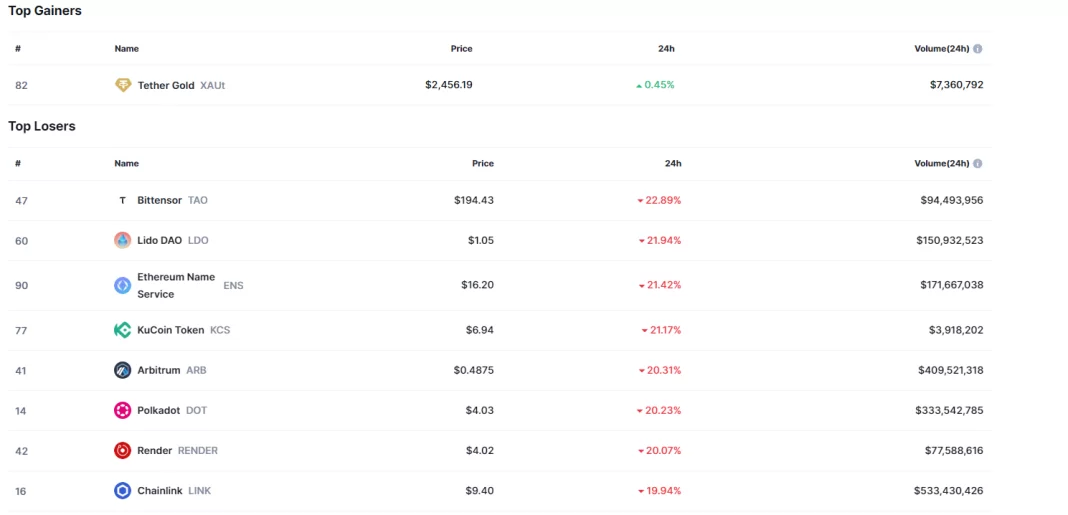This screenshot has height=515, width=1068.
Task: Open the Bittensor coin page link
Action: point(160,201)
